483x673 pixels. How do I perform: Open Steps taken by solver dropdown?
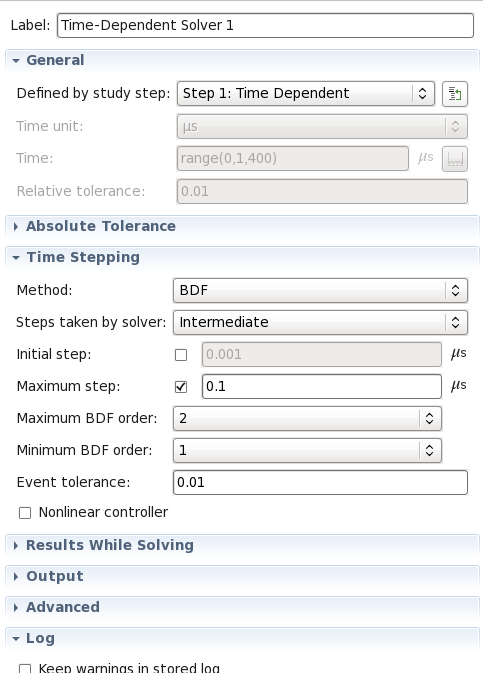[x=320, y=322]
